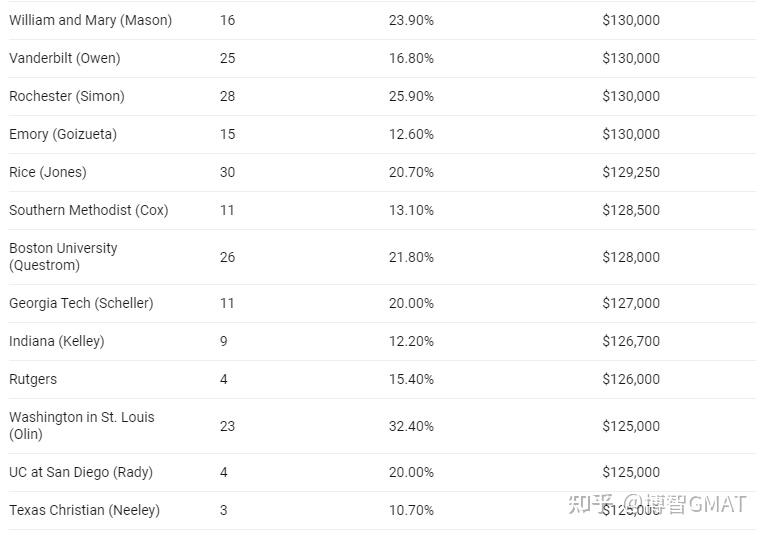The height and width of the screenshot is (535, 765).
Task: Click the number 30 in Rice row
Action: [227, 173]
